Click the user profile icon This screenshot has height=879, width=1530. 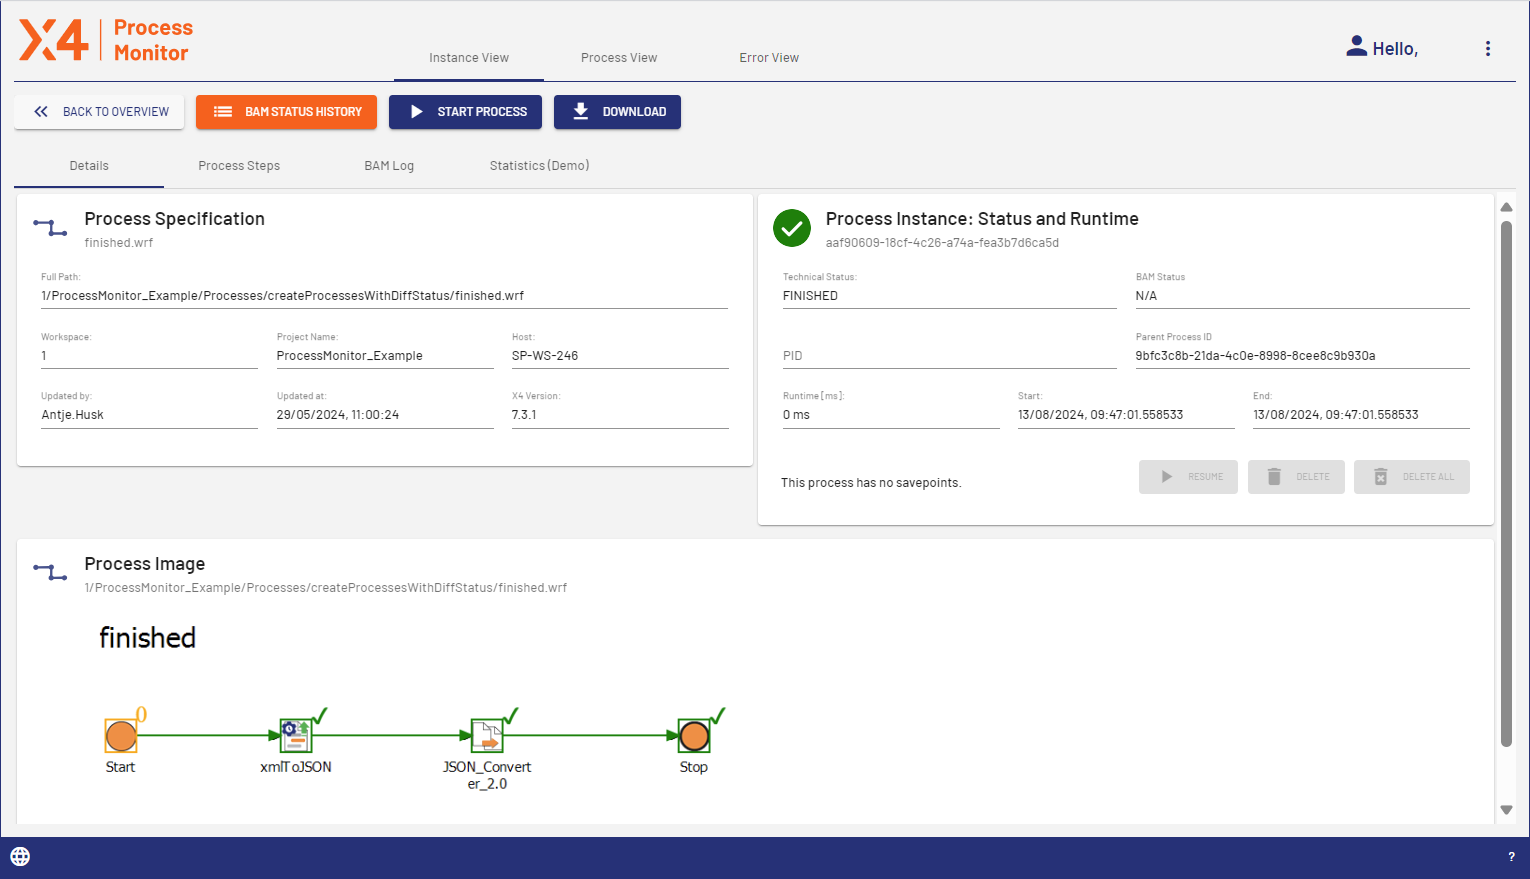[1356, 47]
